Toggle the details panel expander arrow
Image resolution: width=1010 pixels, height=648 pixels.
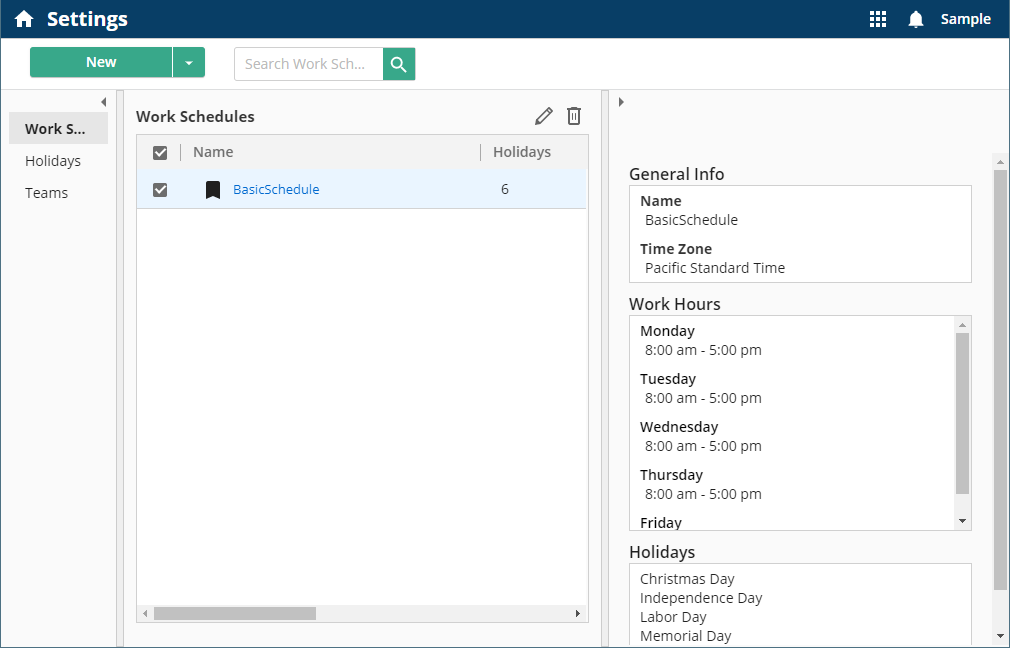click(621, 102)
